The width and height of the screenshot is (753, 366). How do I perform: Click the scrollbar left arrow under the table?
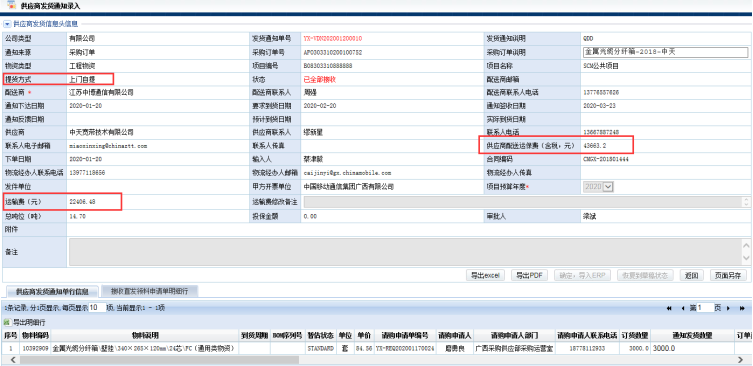pyautogui.click(x=13, y=360)
